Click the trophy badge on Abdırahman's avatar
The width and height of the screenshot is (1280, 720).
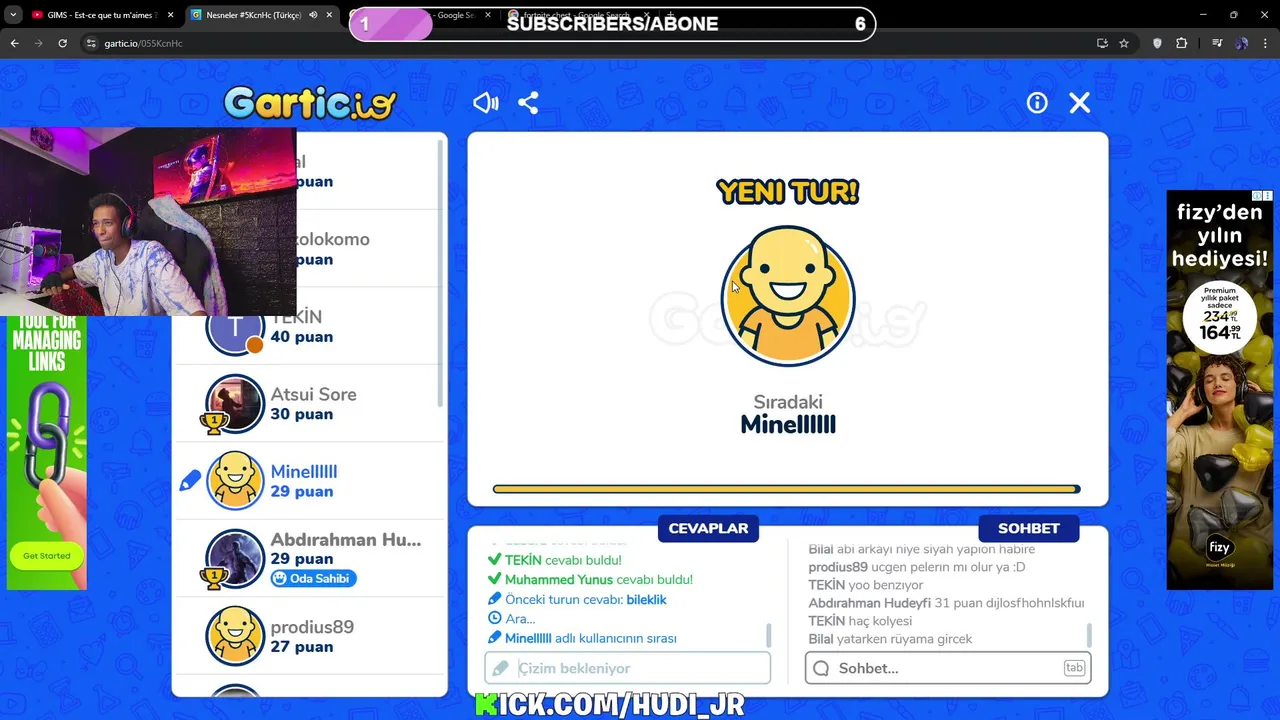coord(213,577)
